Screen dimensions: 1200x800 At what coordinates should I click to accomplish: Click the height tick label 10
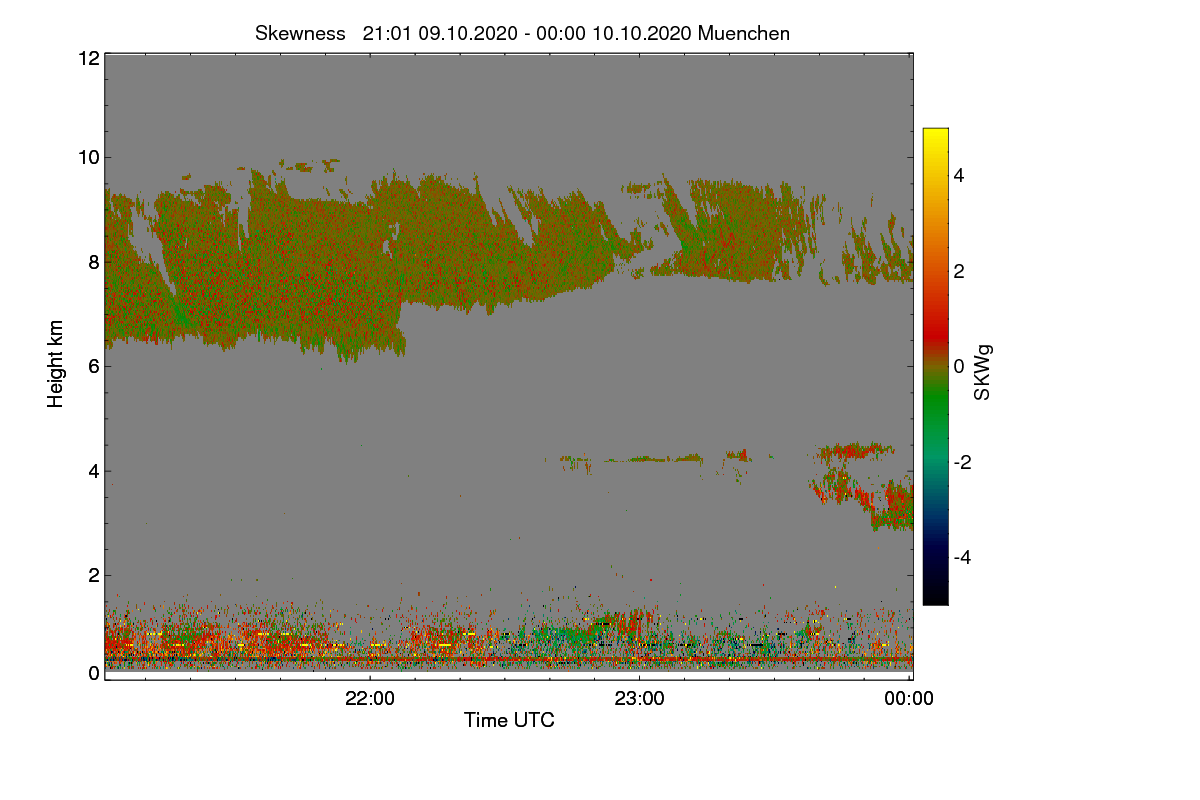87,157
